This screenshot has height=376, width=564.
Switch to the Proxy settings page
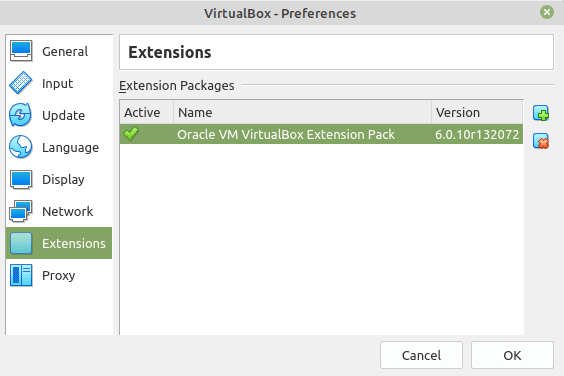point(59,275)
